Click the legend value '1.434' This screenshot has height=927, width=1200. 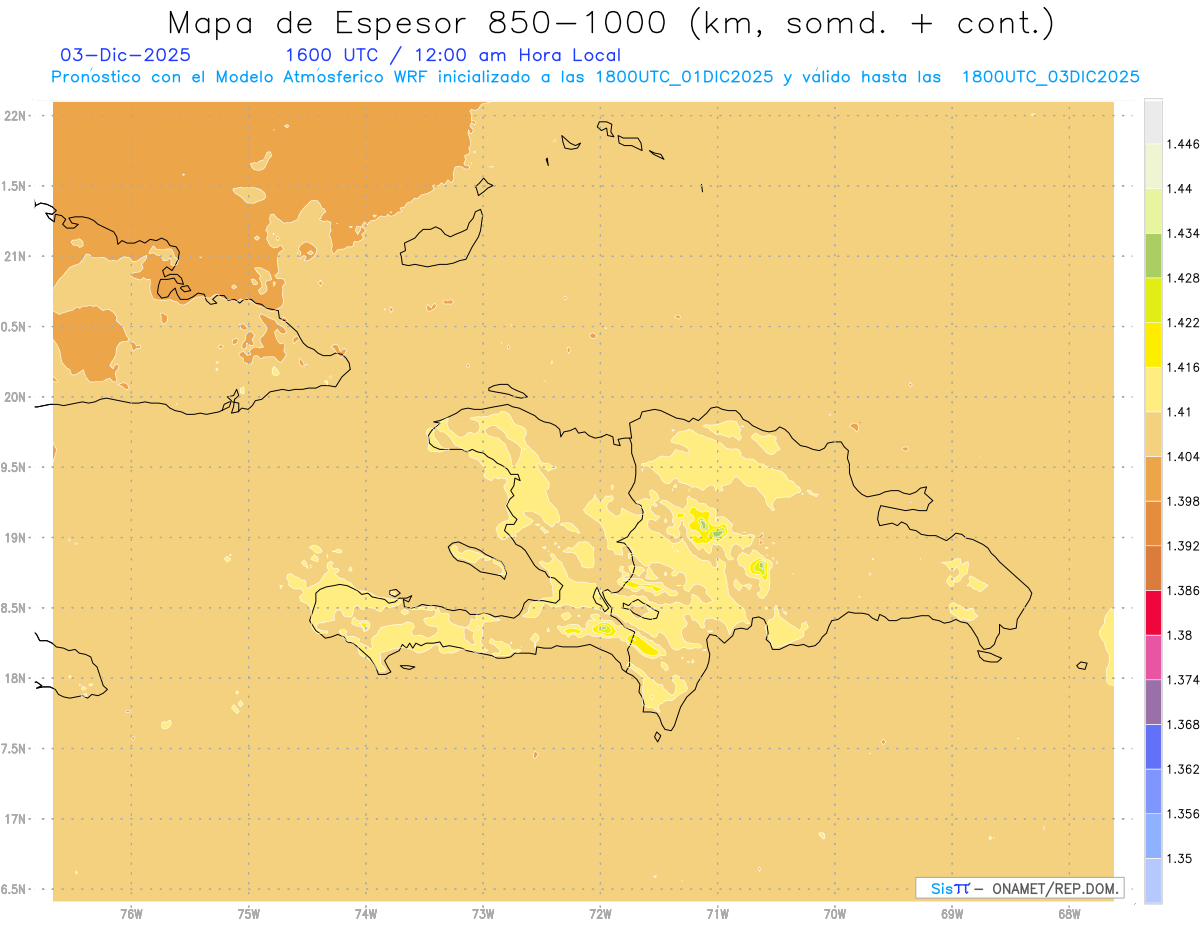click(x=1182, y=233)
